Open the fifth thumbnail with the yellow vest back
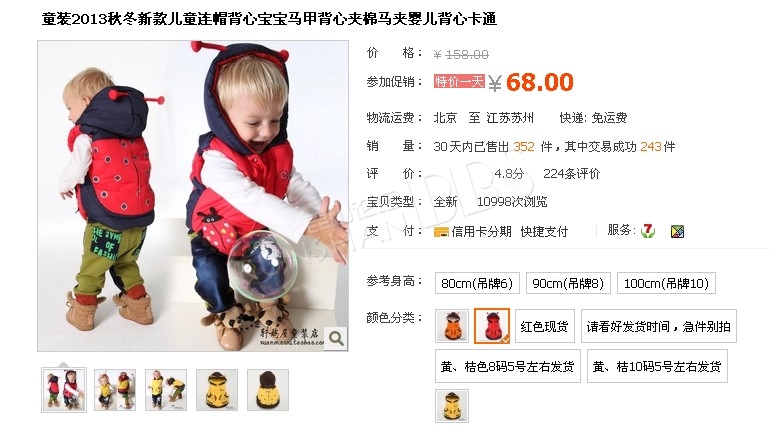The width and height of the screenshot is (770, 434). tap(268, 390)
